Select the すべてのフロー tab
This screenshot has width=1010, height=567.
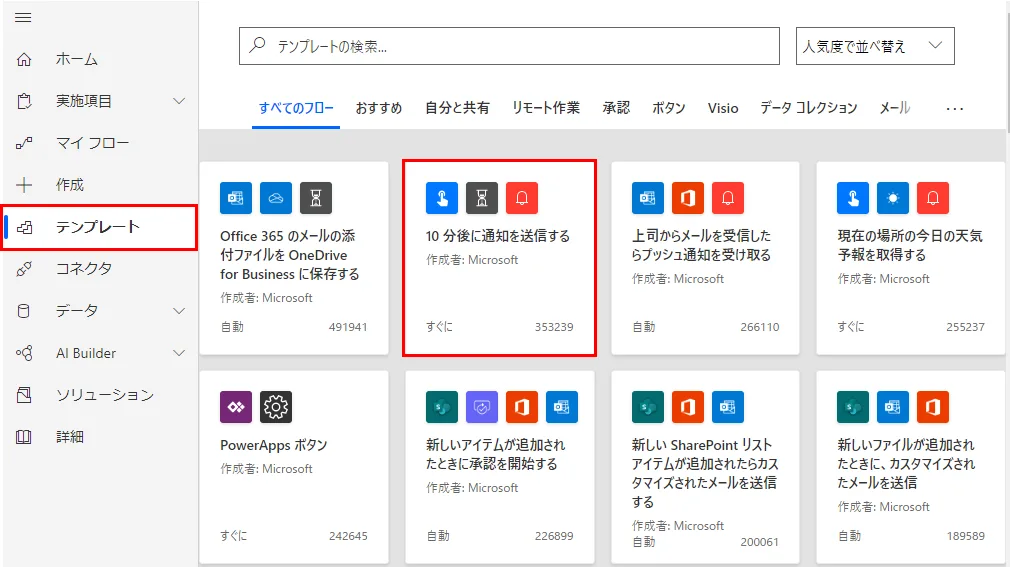(x=296, y=108)
